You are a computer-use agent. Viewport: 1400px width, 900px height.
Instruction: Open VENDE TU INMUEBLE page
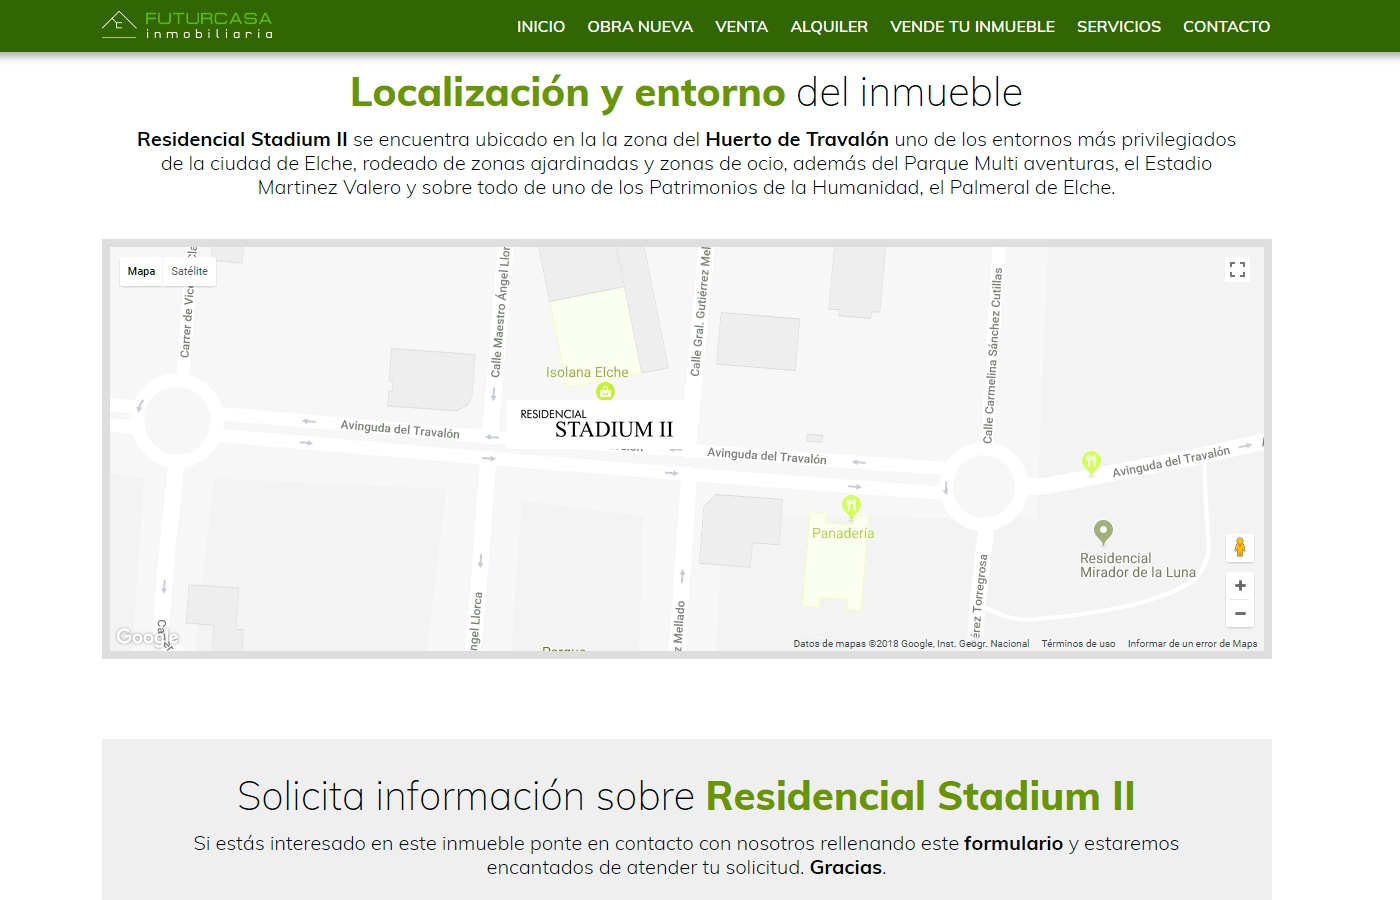[972, 27]
